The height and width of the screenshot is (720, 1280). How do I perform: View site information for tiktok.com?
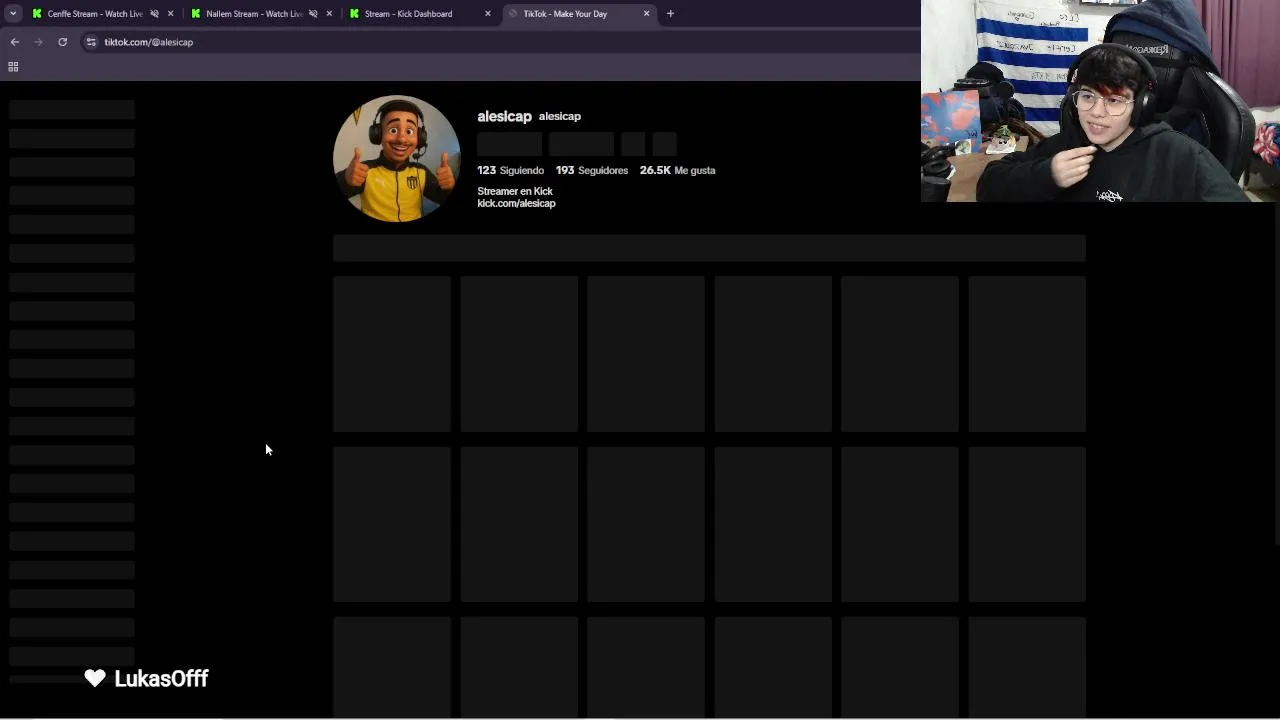point(91,42)
